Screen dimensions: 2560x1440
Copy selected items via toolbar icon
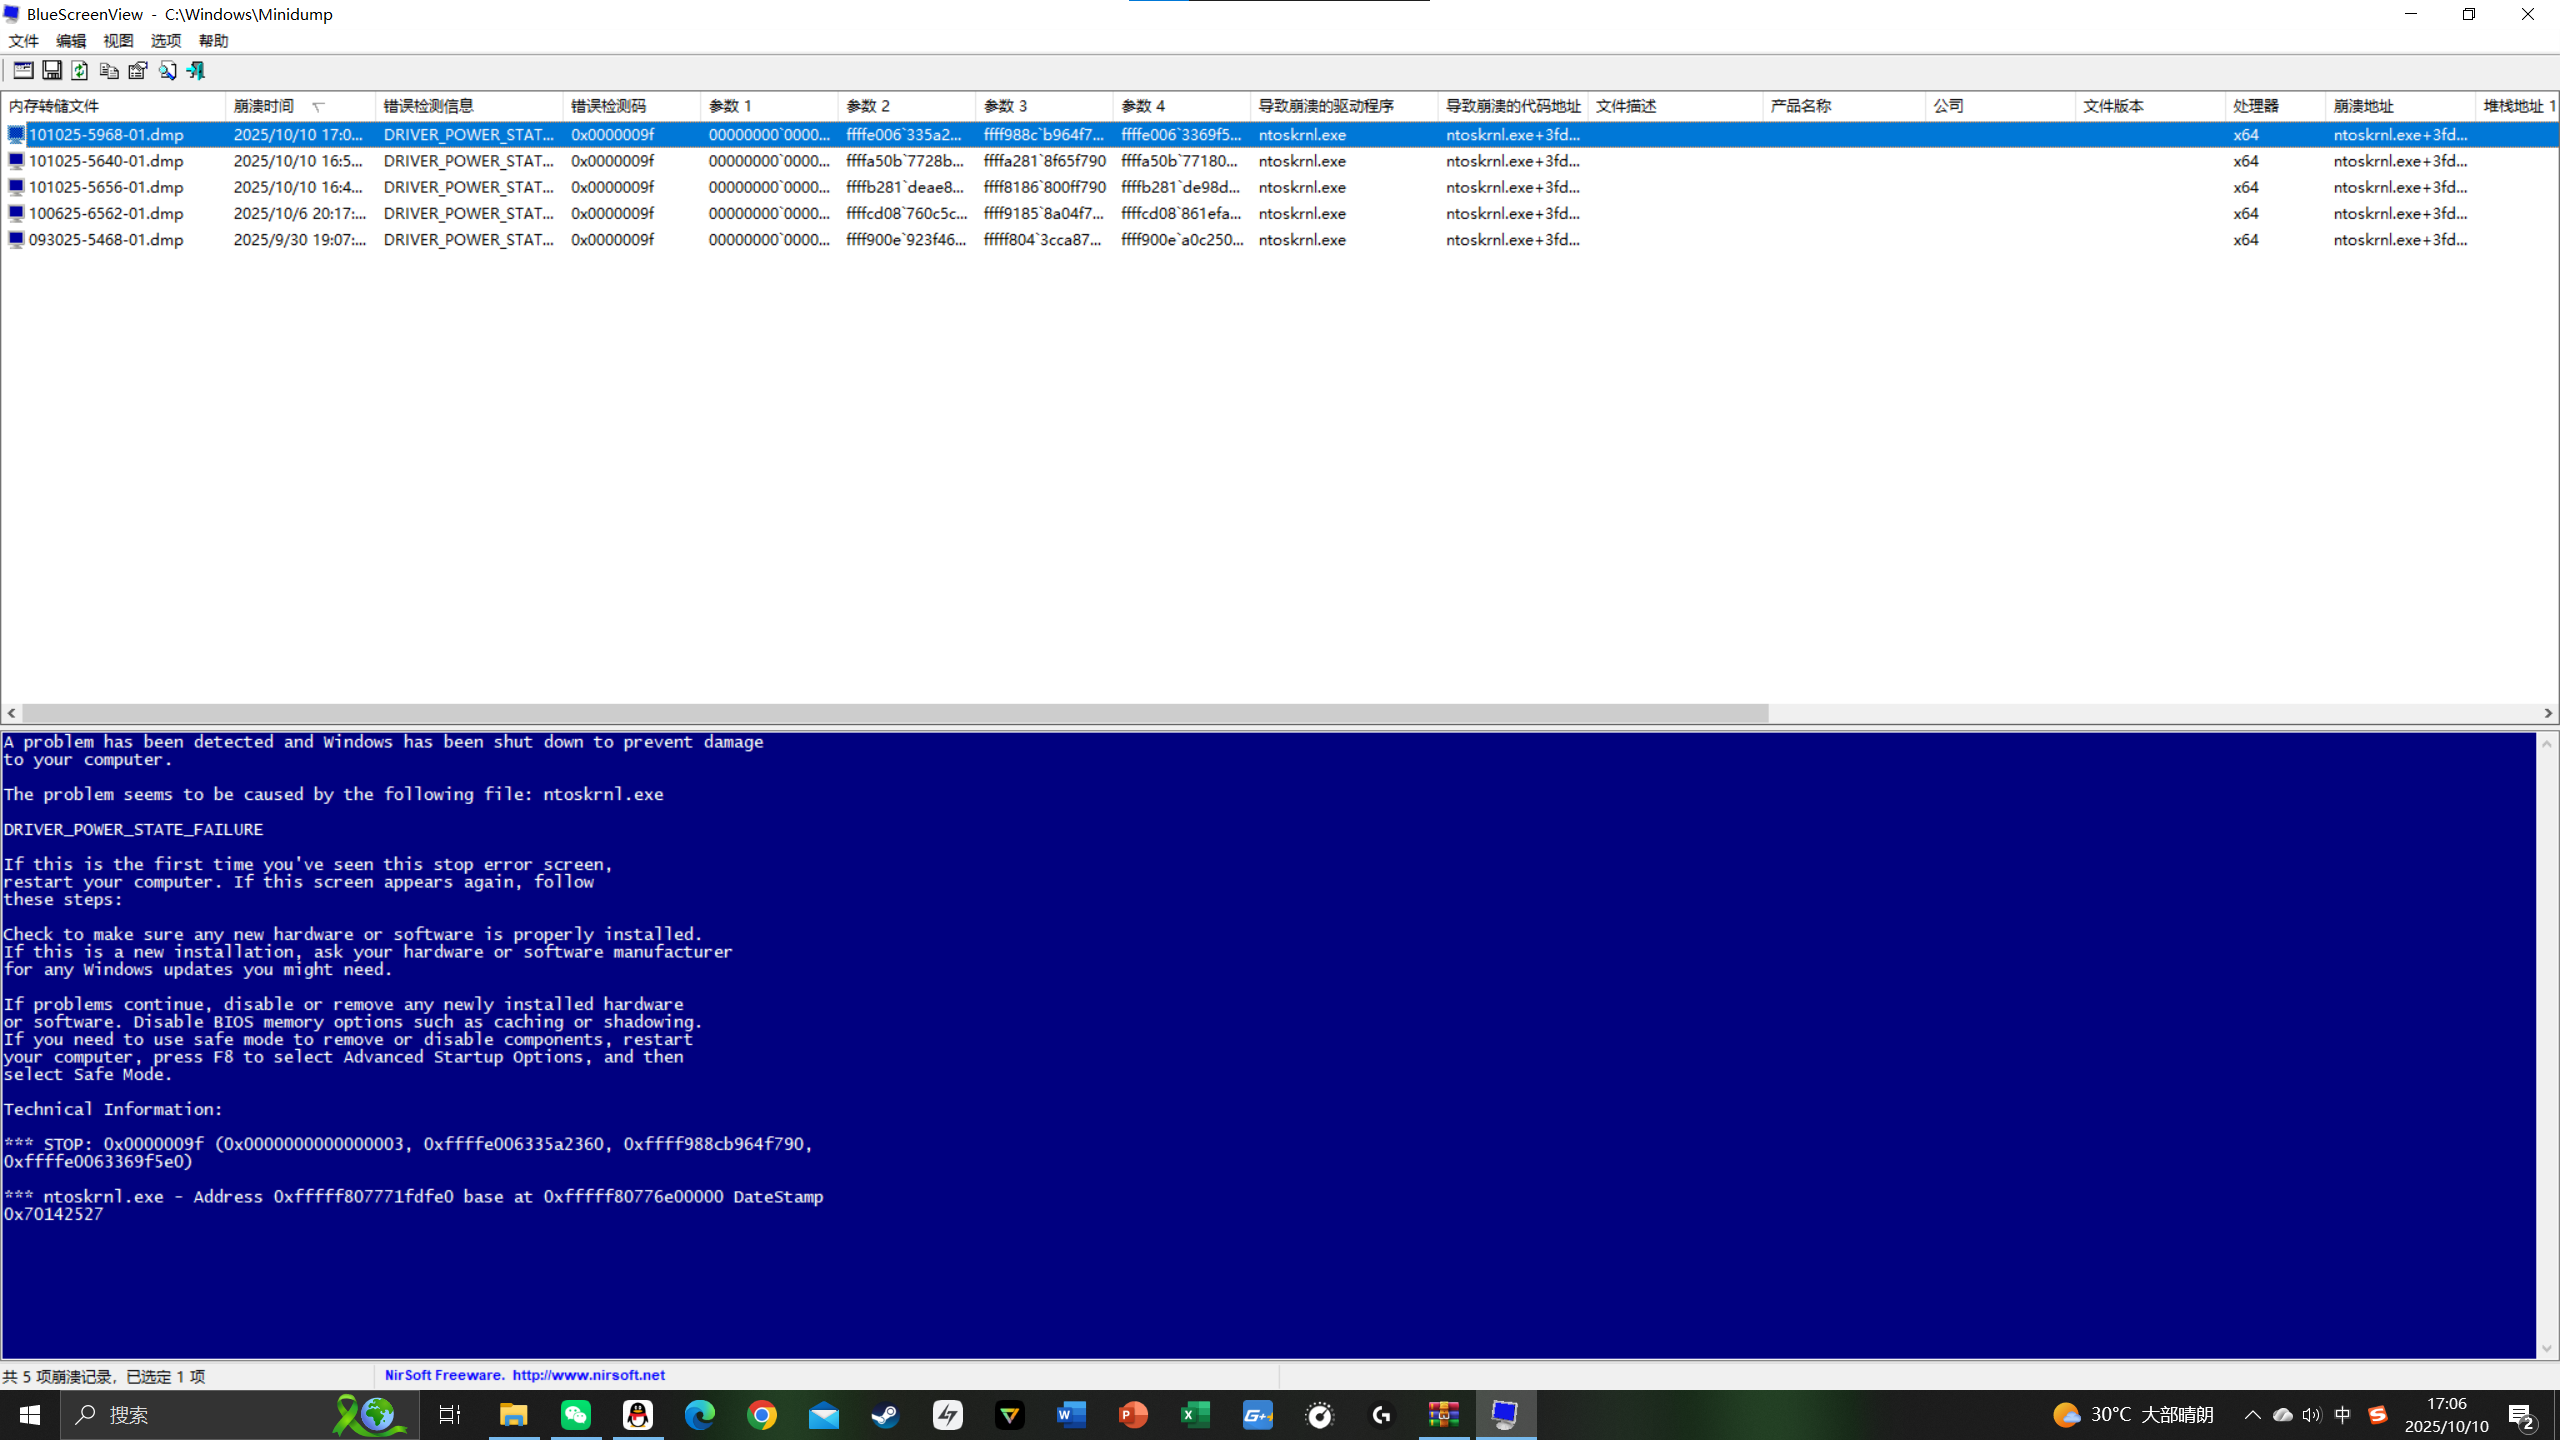109,70
